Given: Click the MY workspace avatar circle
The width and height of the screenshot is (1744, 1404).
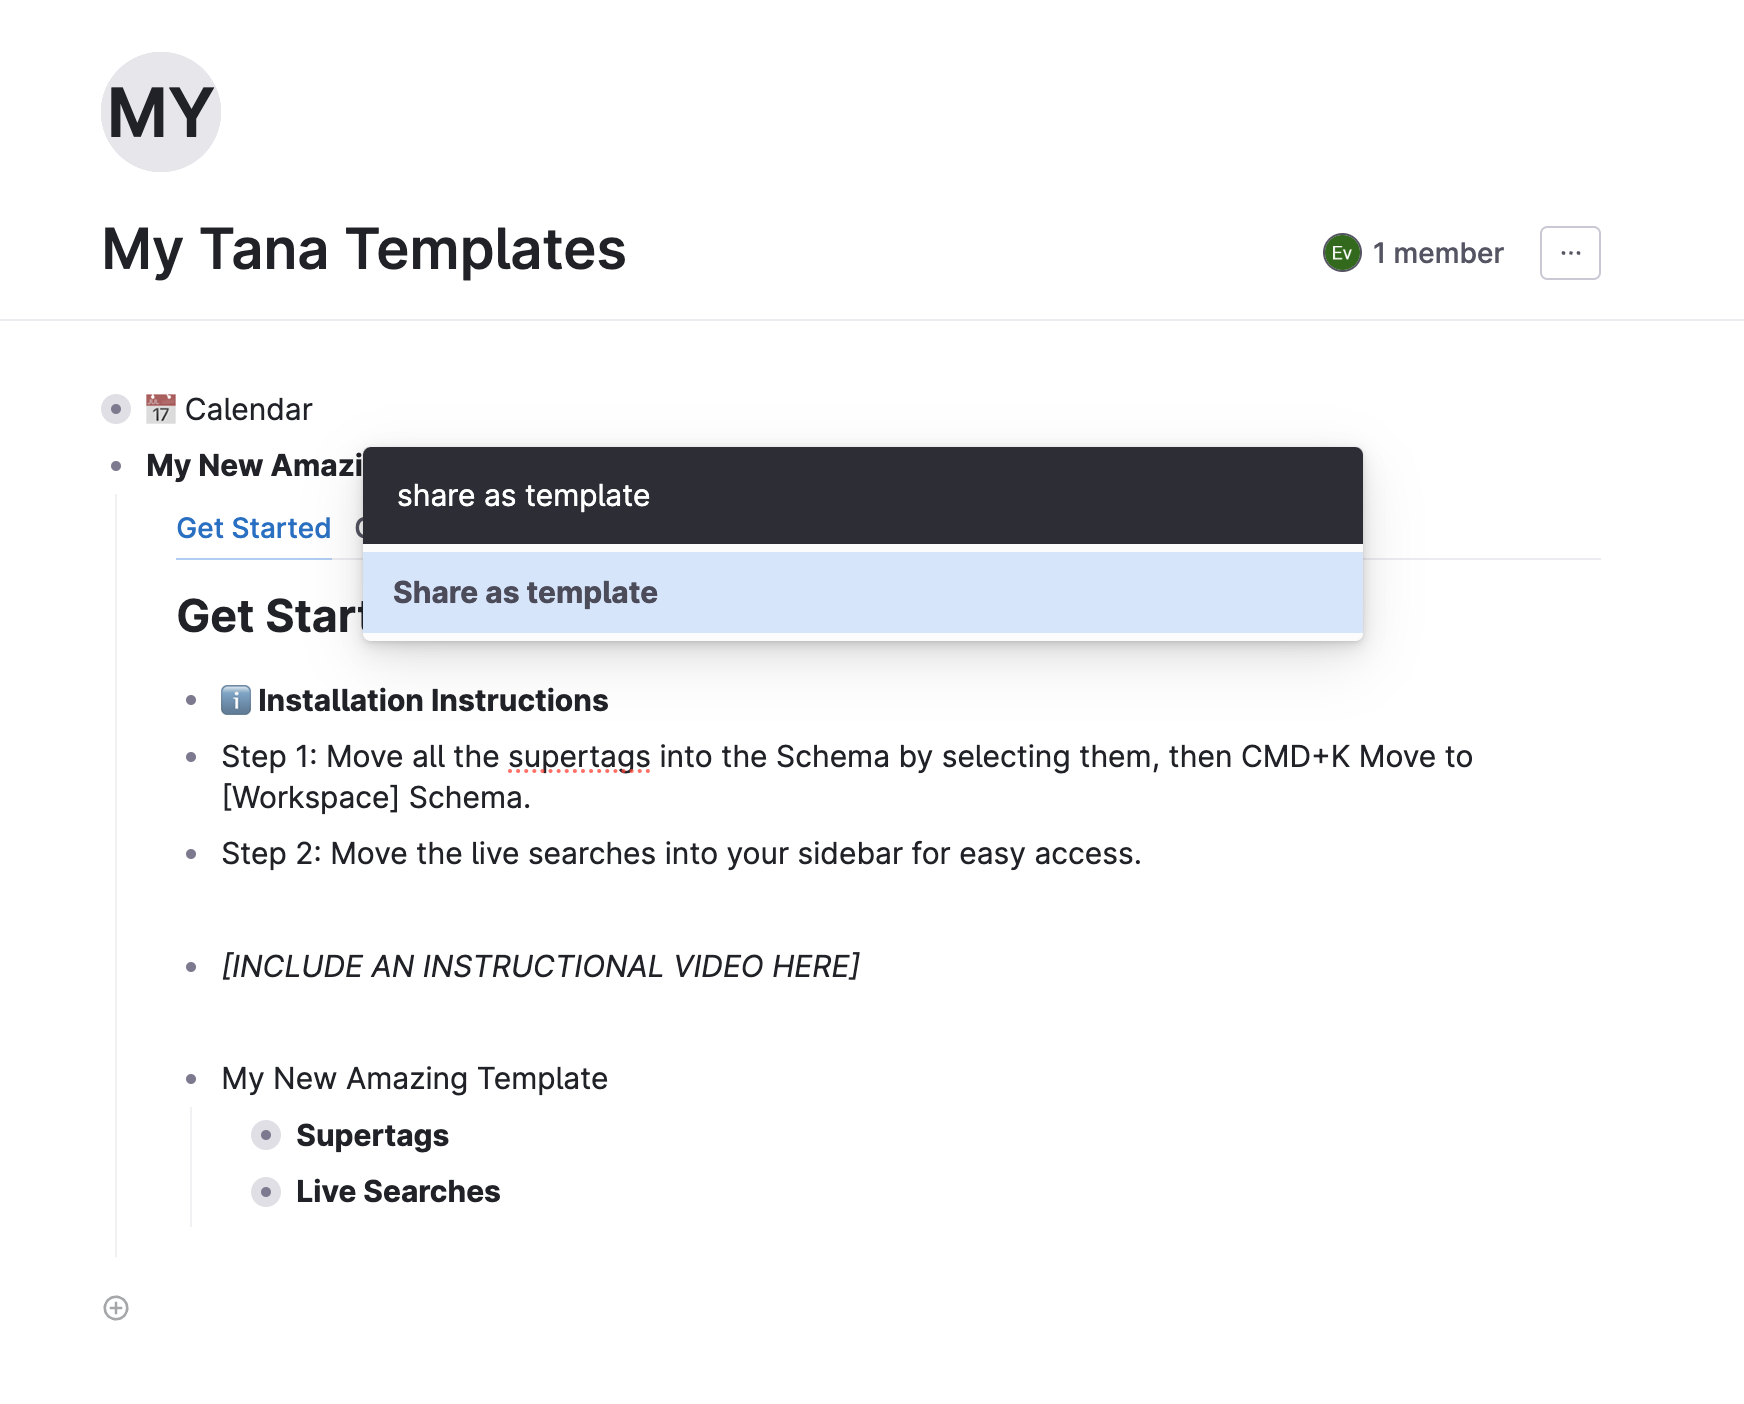Looking at the screenshot, I should (x=161, y=112).
